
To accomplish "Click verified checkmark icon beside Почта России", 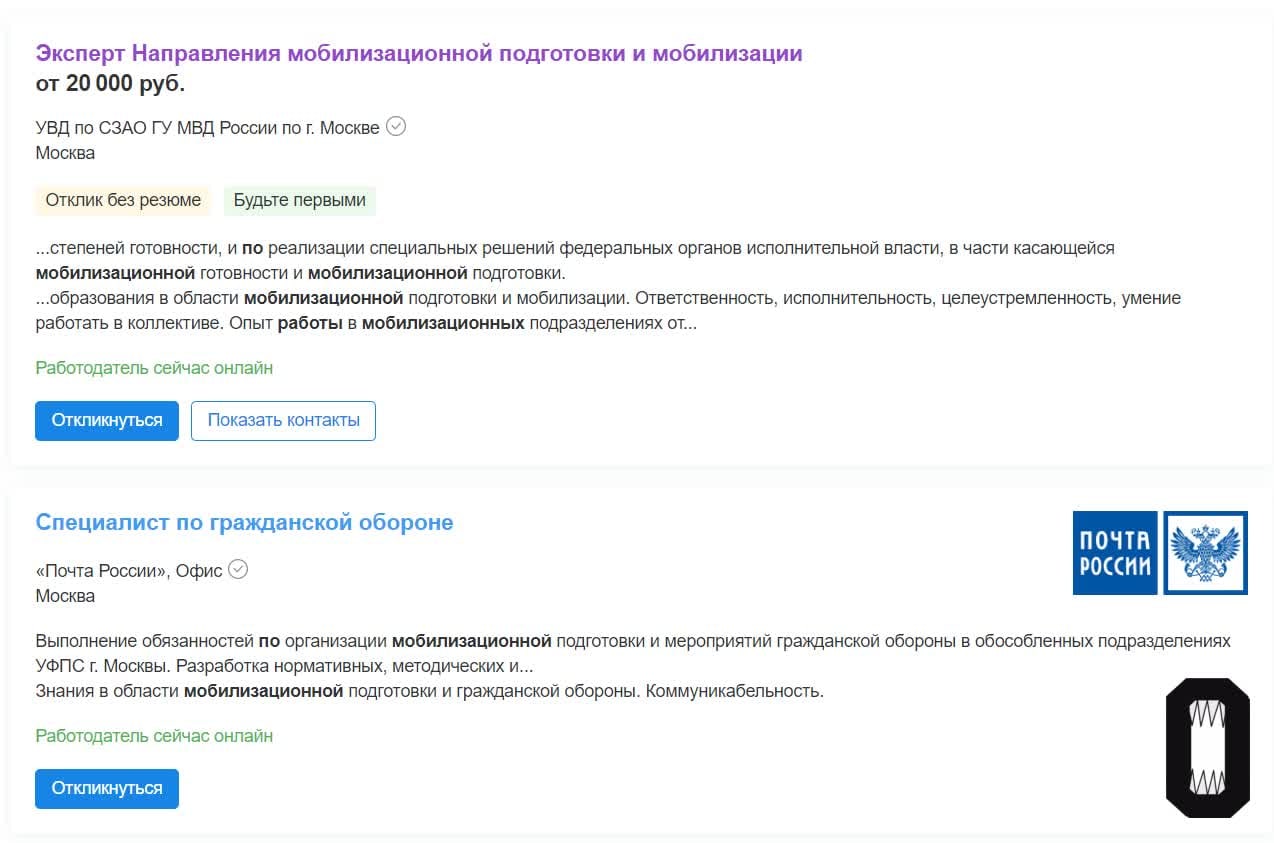I will tap(238, 570).
